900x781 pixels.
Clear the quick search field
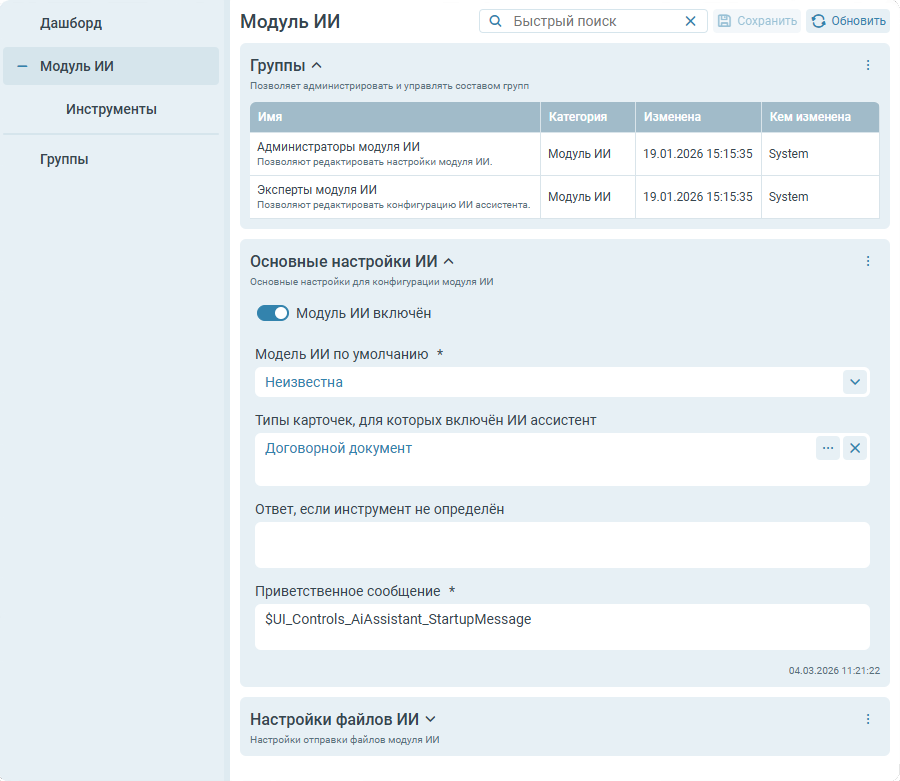(x=690, y=21)
